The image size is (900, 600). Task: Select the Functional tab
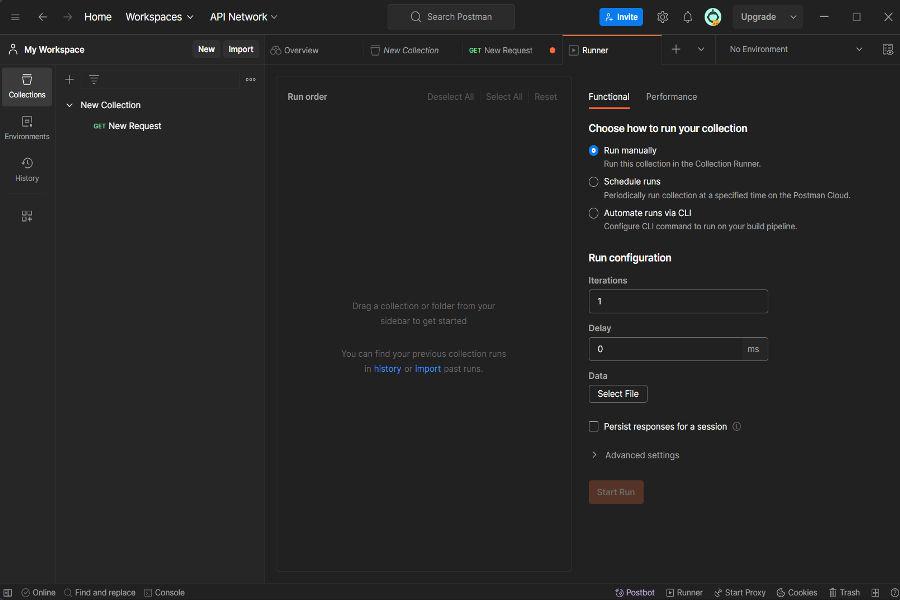coord(609,97)
